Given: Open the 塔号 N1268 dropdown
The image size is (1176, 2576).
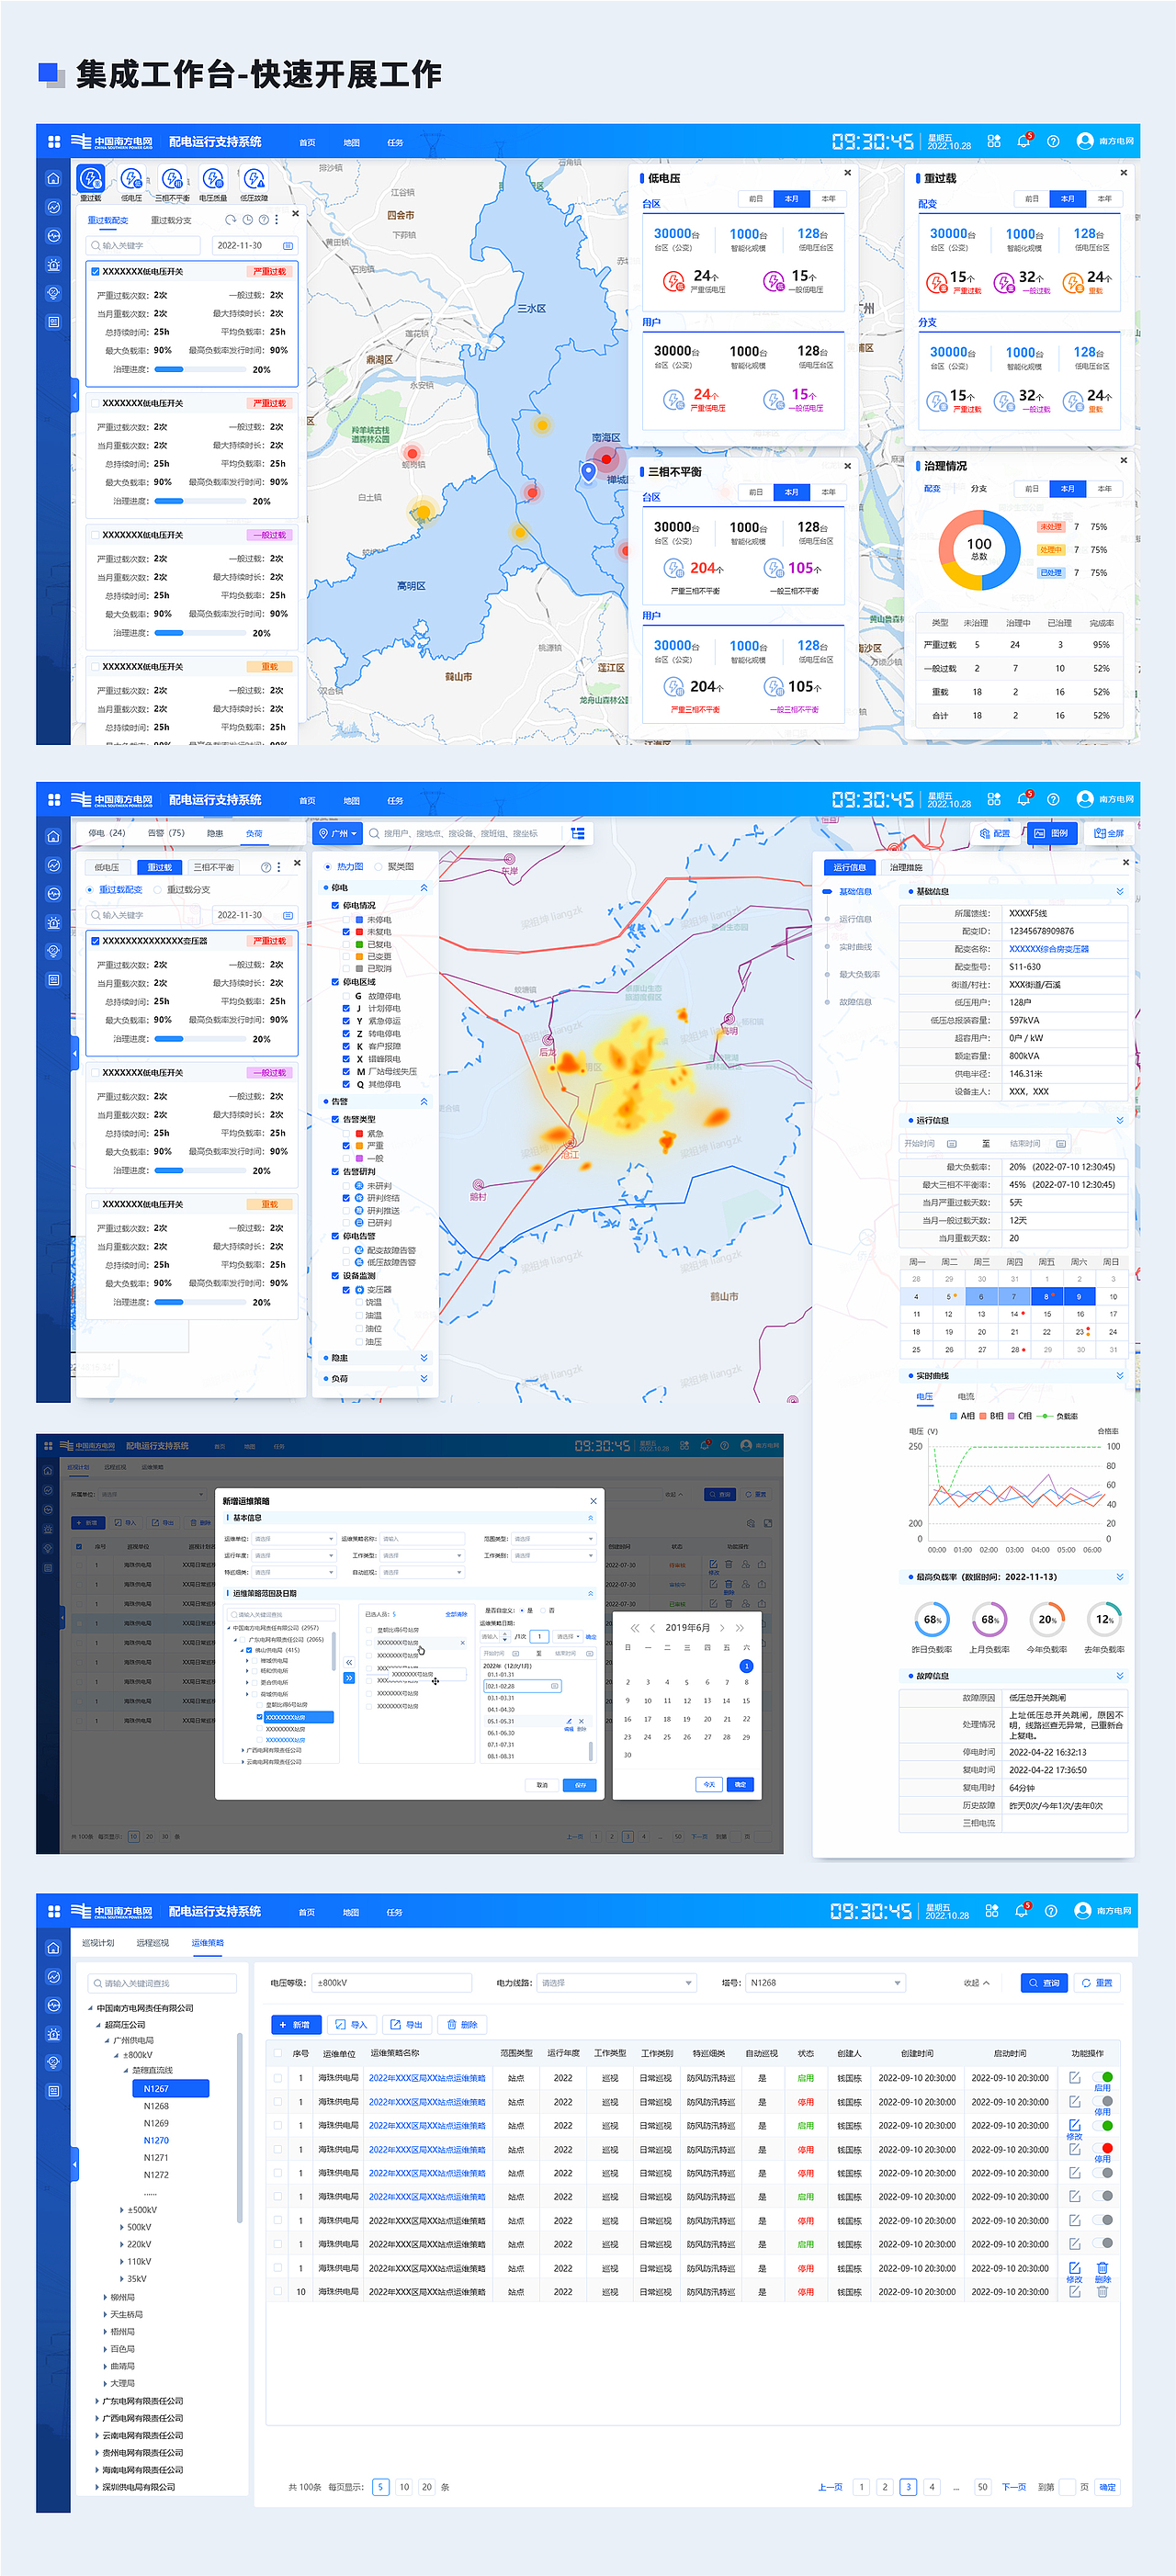Looking at the screenshot, I should (826, 1983).
